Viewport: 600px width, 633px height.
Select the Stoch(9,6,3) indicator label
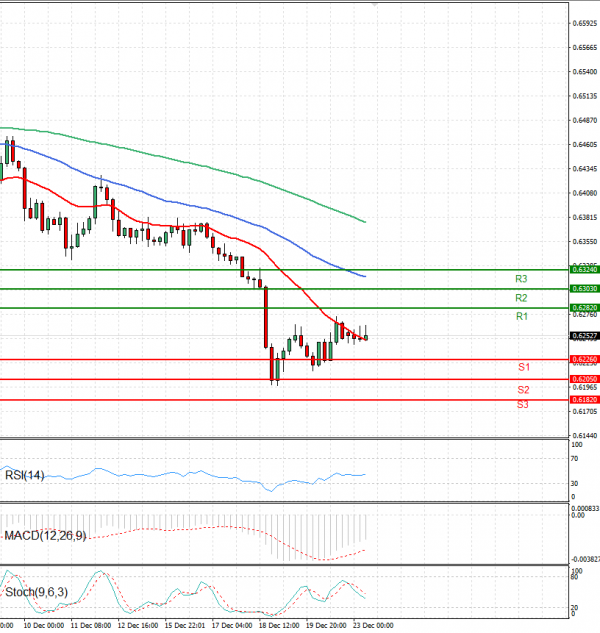(37, 593)
